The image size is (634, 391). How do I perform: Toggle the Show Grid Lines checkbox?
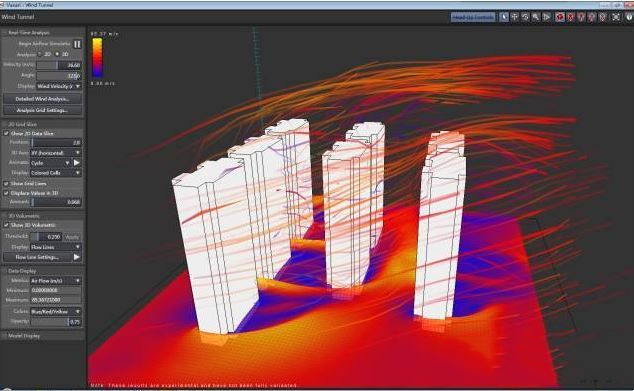tap(6, 183)
